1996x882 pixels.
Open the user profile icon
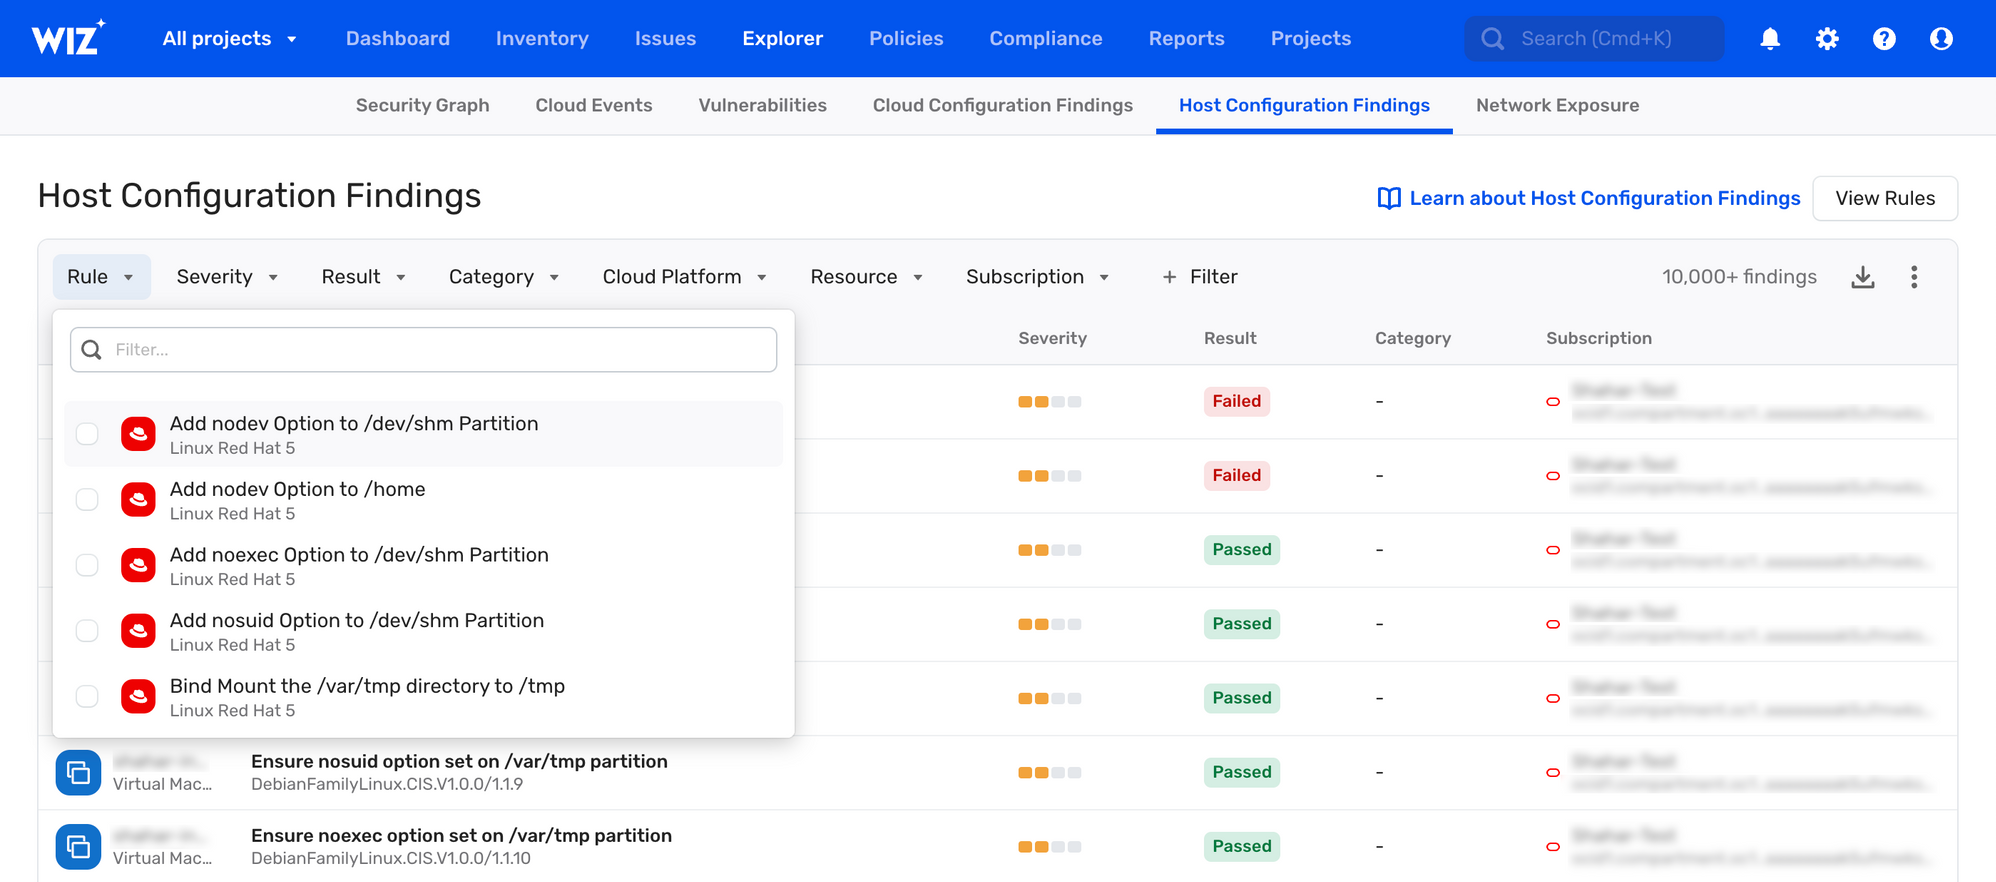[1941, 39]
